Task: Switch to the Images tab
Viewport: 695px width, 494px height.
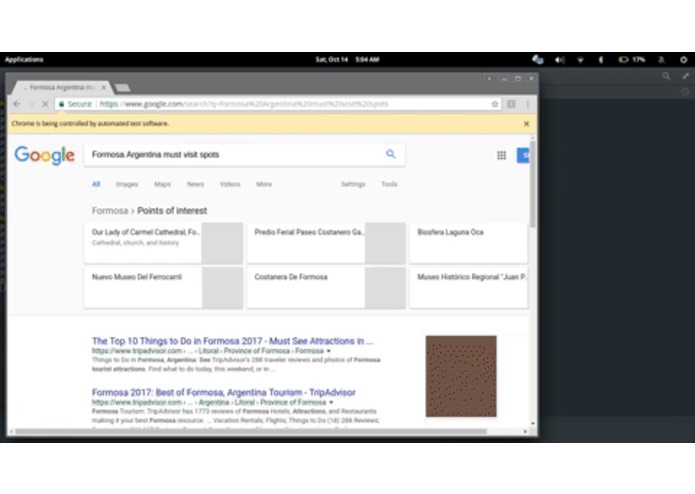Action: pyautogui.click(x=127, y=184)
